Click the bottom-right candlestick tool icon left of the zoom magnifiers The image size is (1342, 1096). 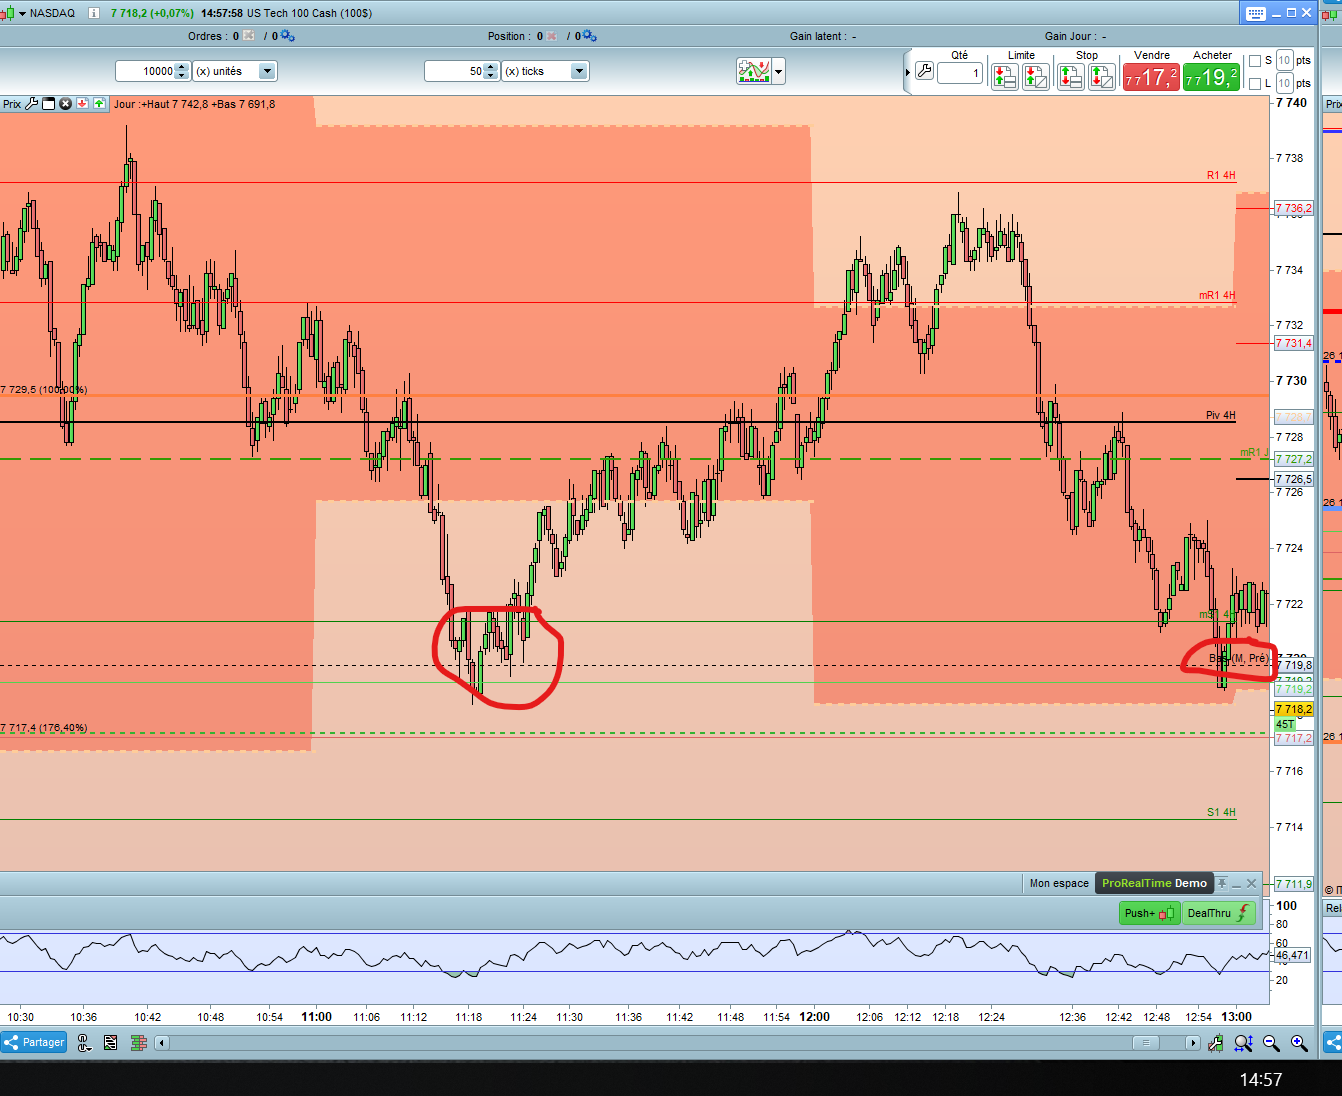[x=1215, y=1043]
